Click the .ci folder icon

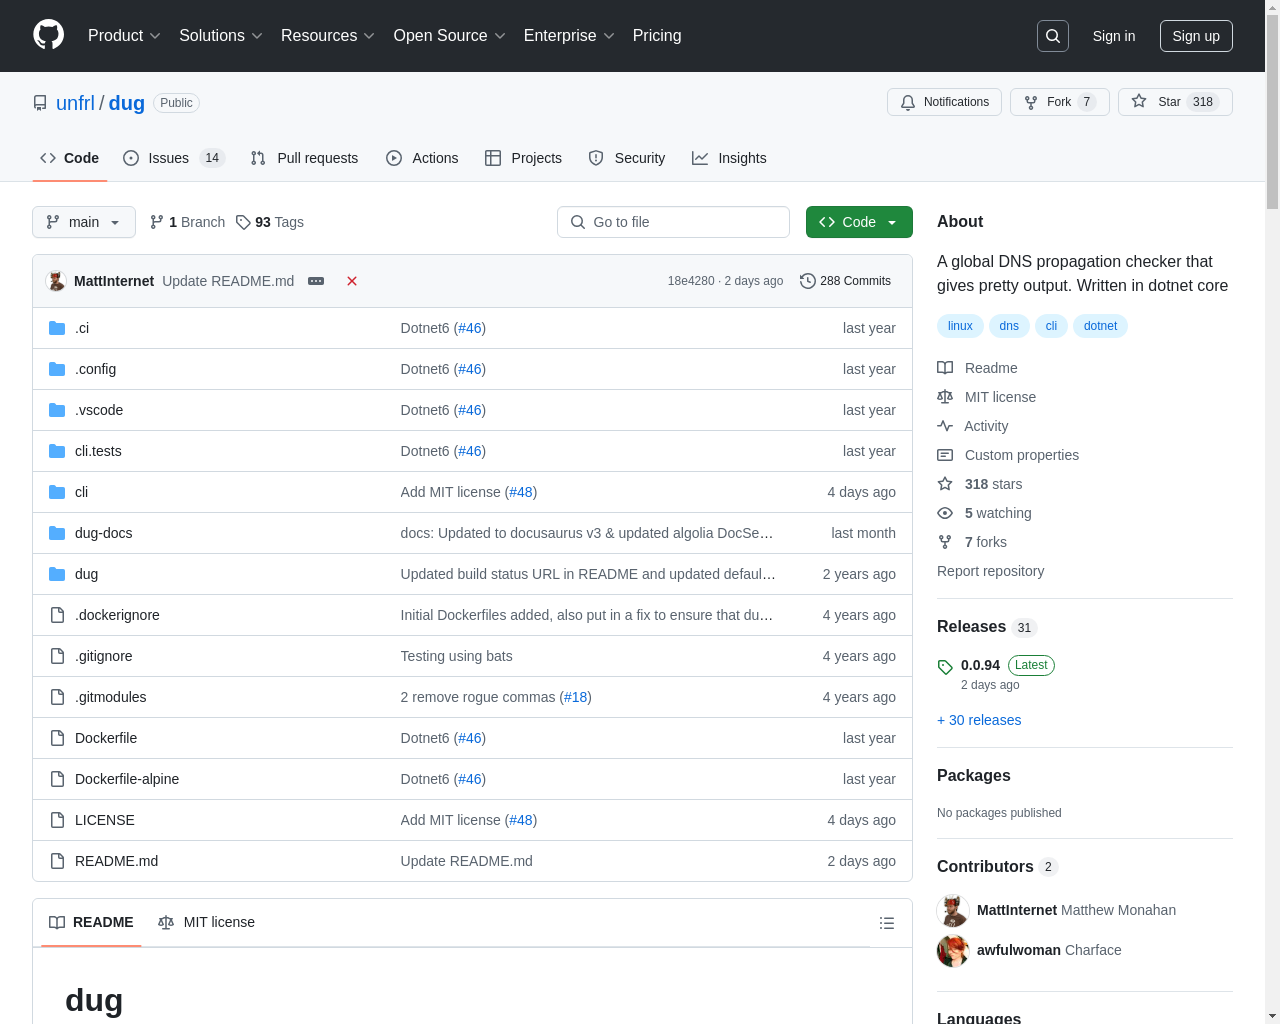pyautogui.click(x=57, y=328)
